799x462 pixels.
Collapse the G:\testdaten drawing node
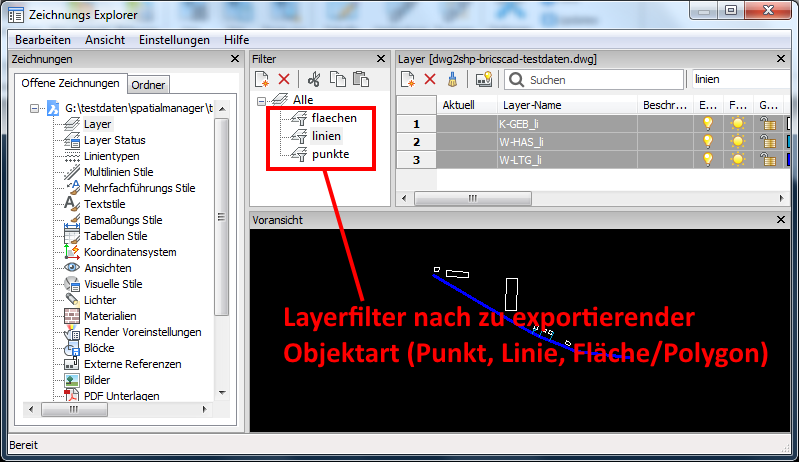(34, 108)
